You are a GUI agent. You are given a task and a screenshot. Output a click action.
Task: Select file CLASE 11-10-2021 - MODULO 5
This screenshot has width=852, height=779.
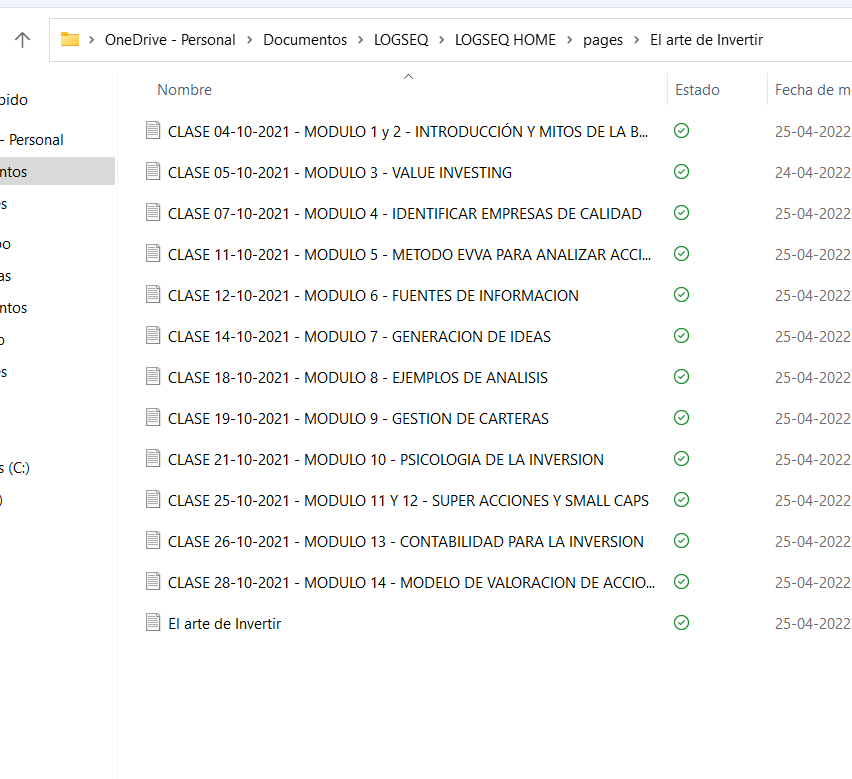tap(409, 255)
